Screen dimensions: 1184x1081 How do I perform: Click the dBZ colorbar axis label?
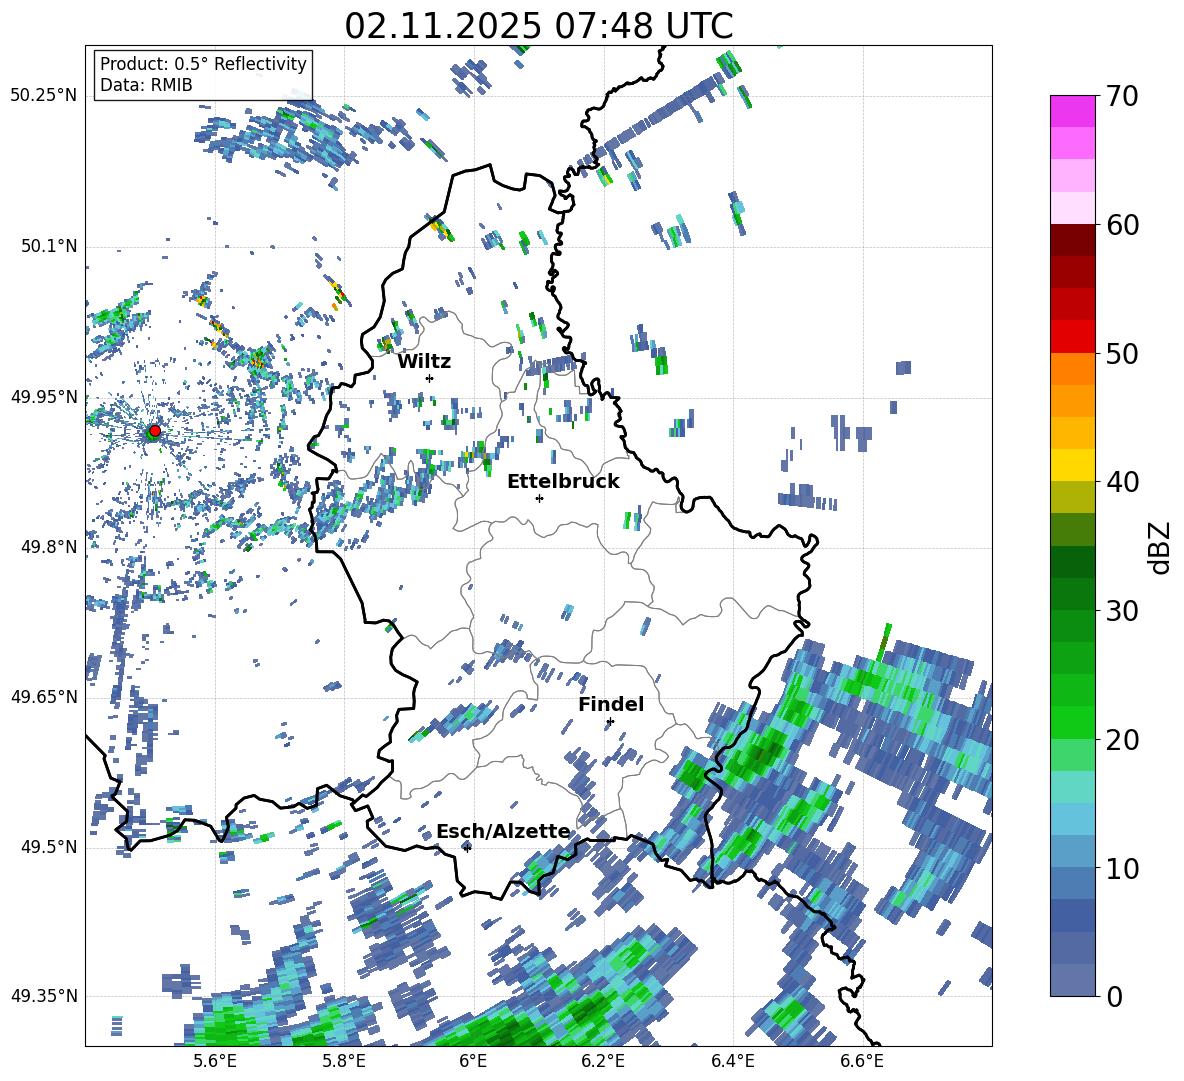pyautogui.click(x=1161, y=547)
